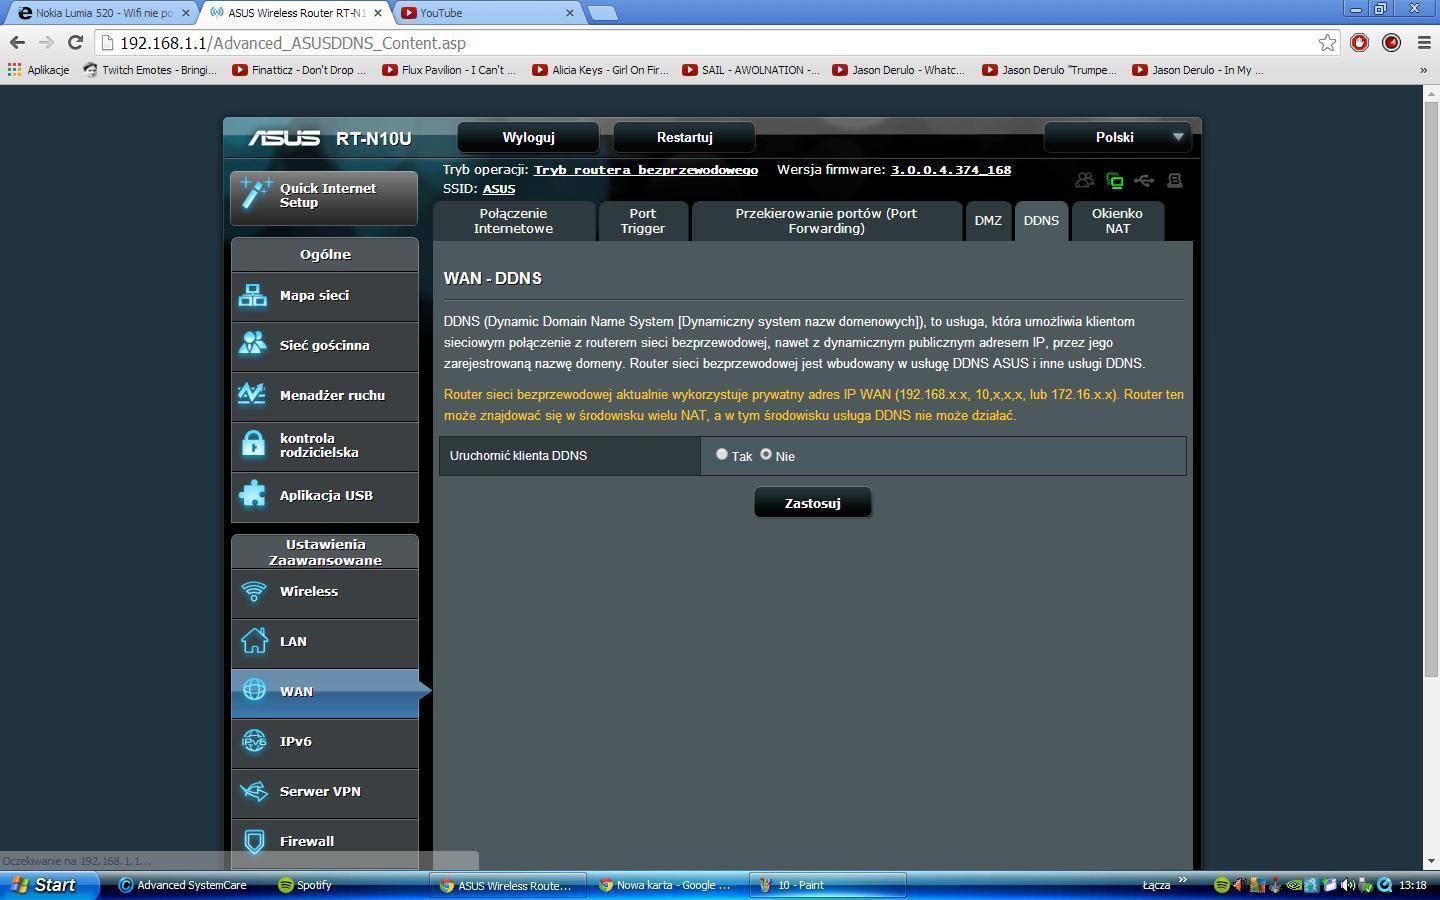This screenshot has height=900, width=1440.
Task: Select Tak to enable the DDNS client
Action: click(x=721, y=454)
